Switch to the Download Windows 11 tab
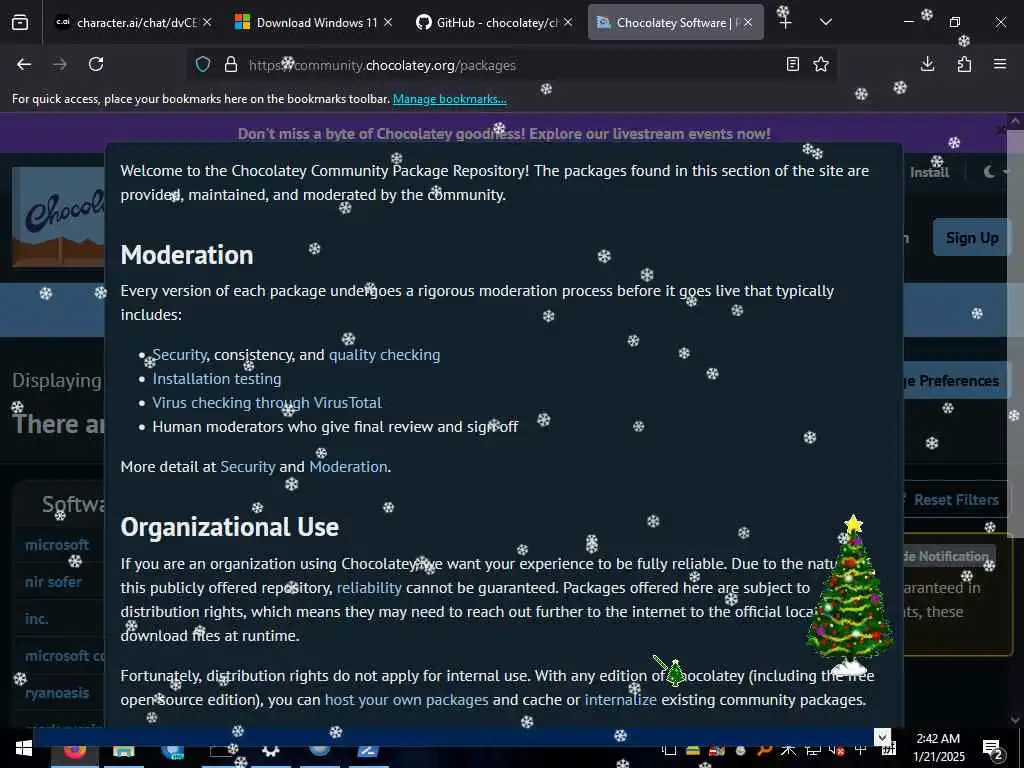 click(314, 22)
